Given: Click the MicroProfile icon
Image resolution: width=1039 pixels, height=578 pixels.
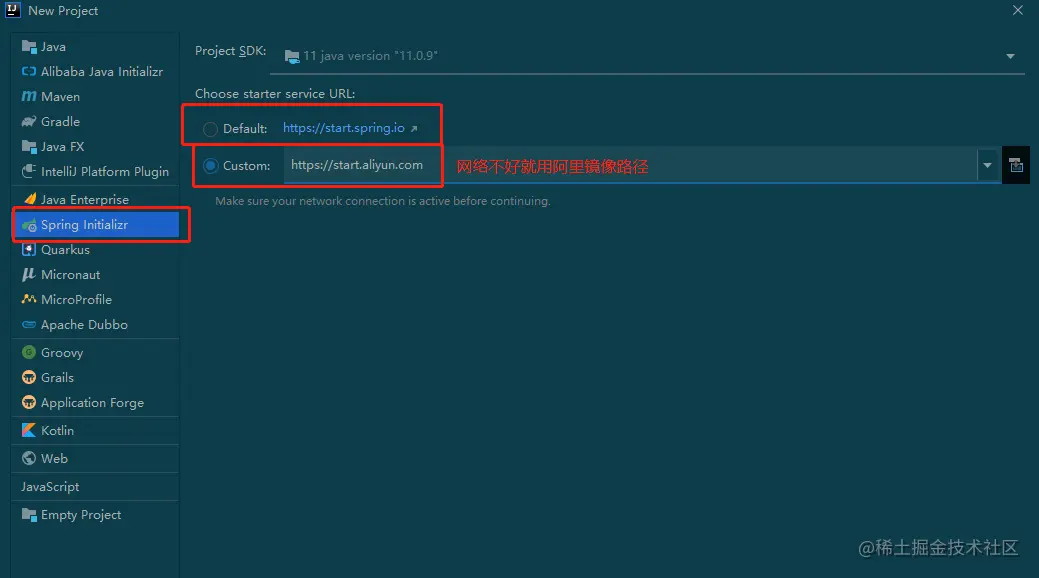Looking at the screenshot, I should [x=28, y=299].
